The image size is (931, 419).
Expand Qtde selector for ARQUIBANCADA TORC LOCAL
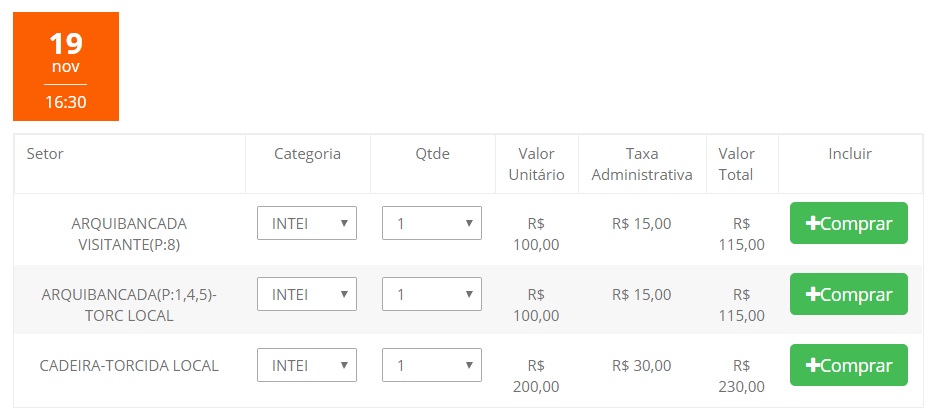pyautogui.click(x=432, y=294)
